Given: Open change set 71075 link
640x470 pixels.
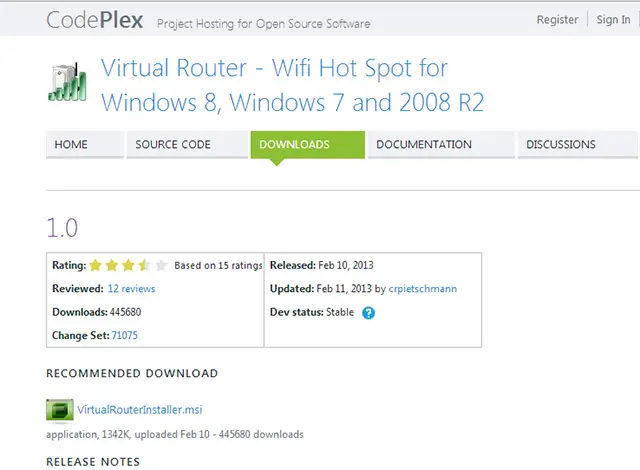Looking at the screenshot, I should [125, 336].
